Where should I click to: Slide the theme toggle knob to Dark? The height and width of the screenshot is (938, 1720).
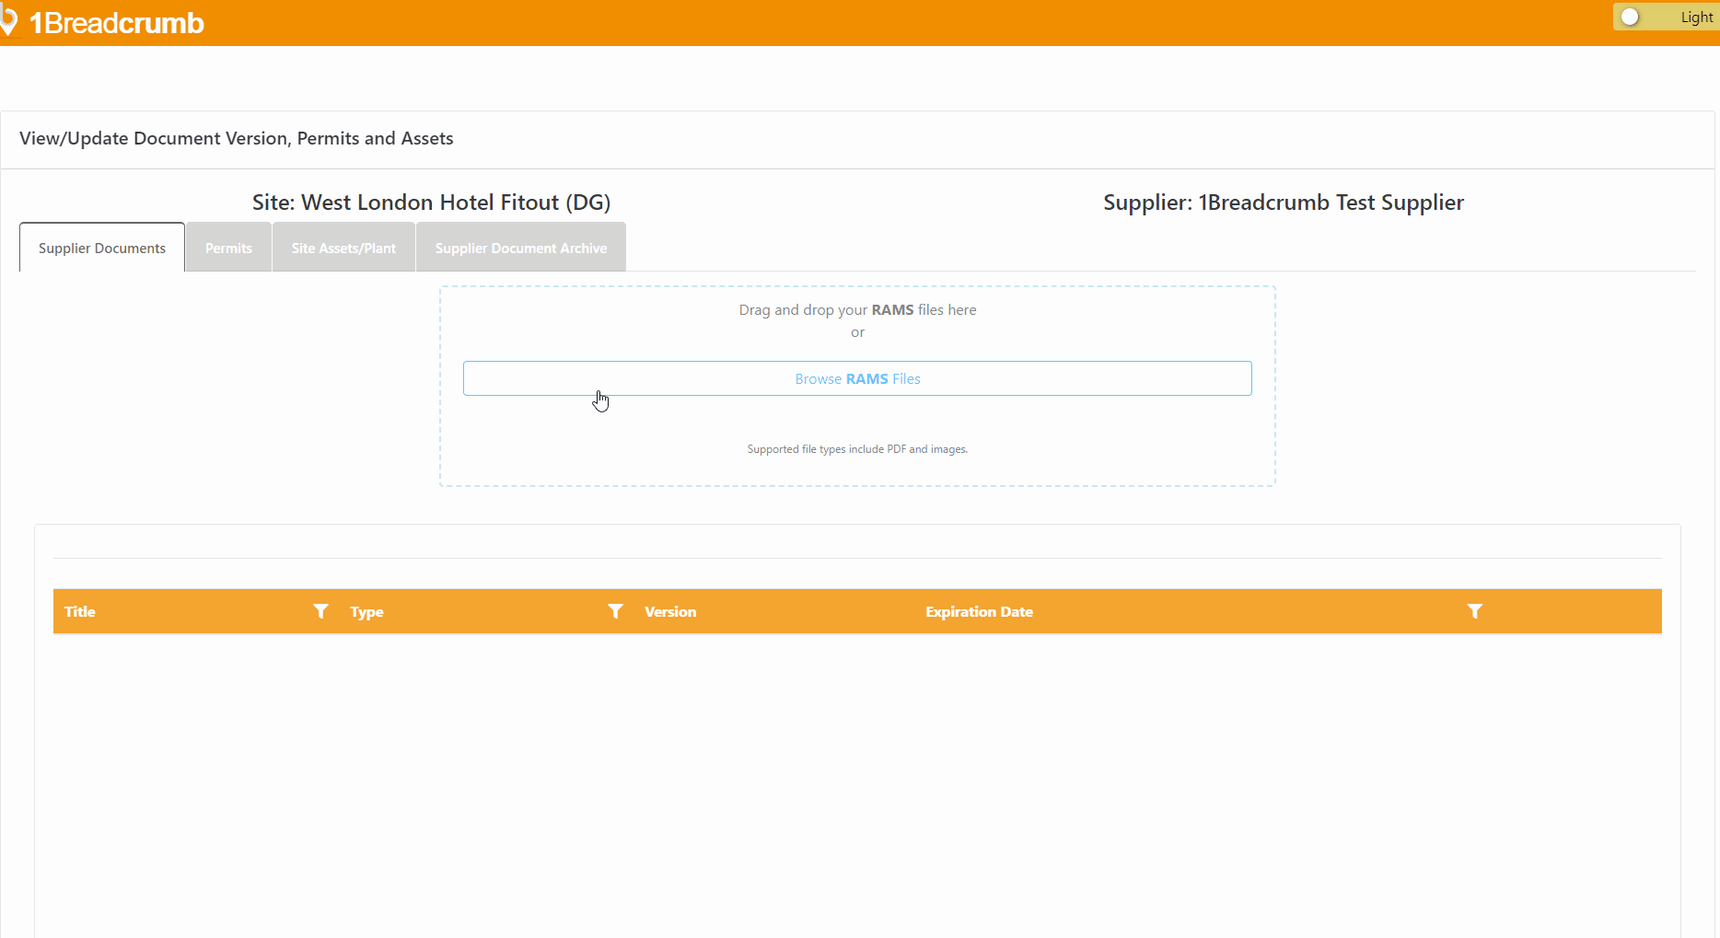point(1631,17)
